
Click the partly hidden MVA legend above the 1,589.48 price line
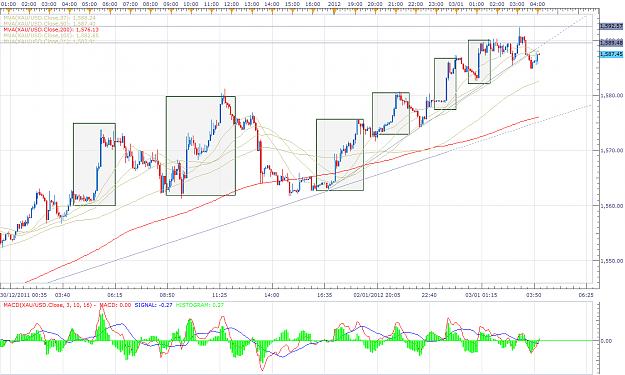pyautogui.click(x=49, y=41)
